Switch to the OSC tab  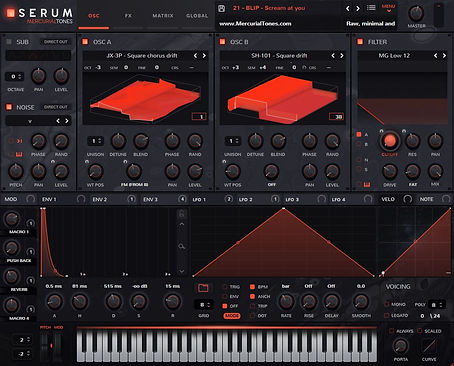(x=94, y=16)
